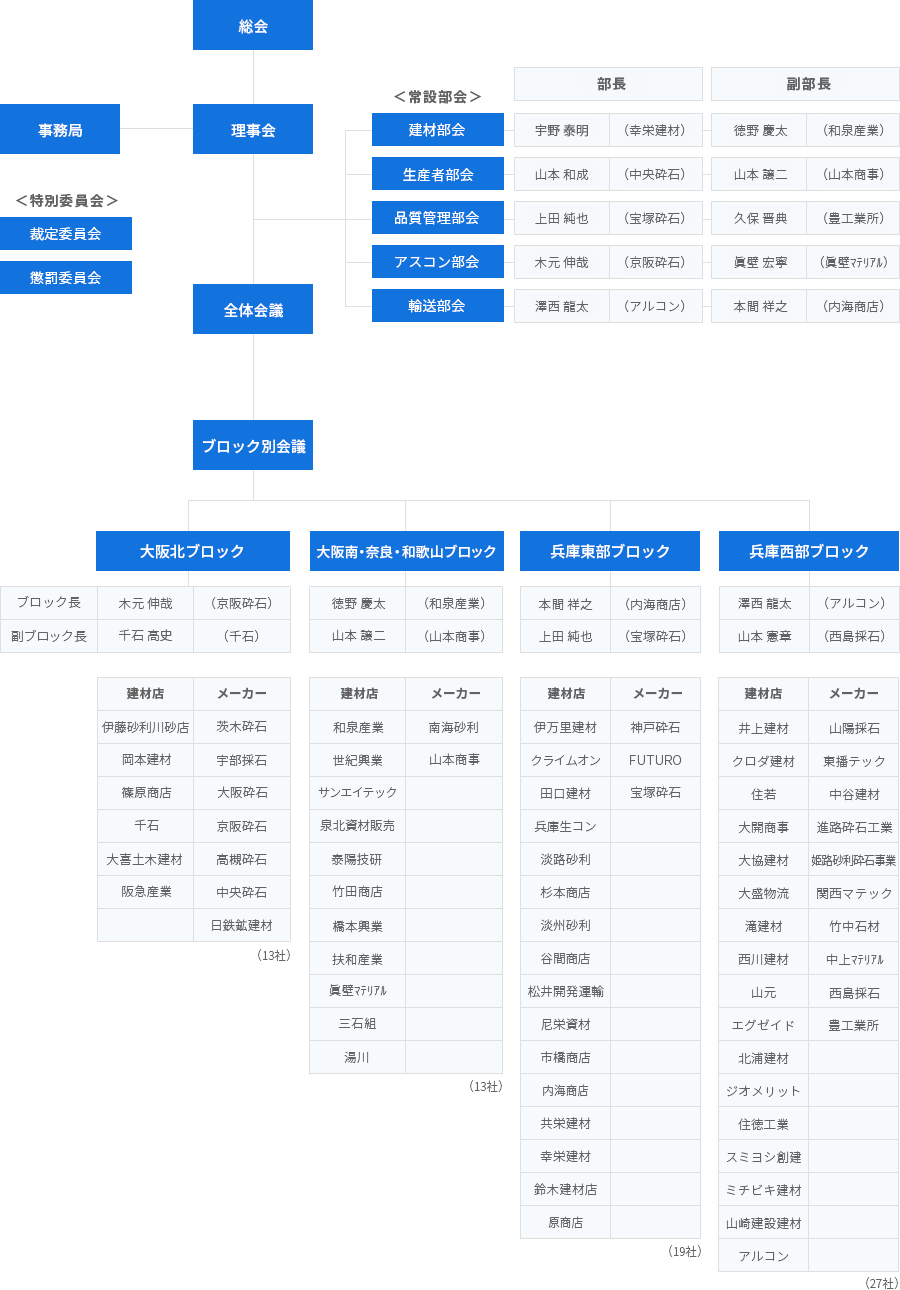Viewport: 900px width, 1290px height.
Task: Select the 大喜土木建材 cell
Action: 146,859
